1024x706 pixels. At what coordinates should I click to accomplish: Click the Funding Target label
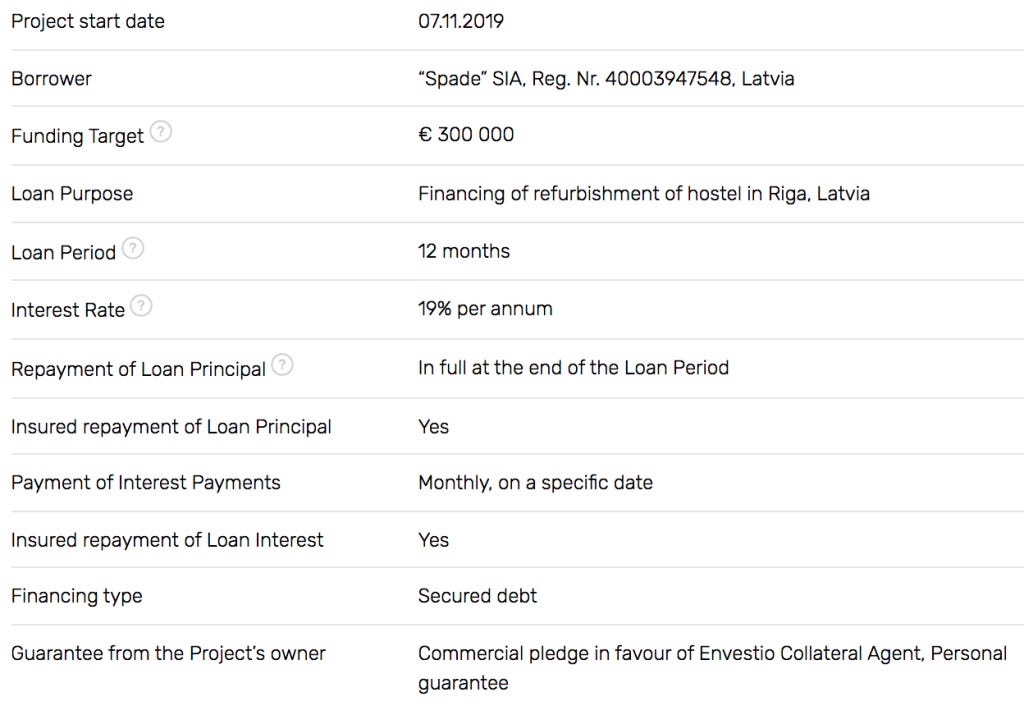point(77,136)
